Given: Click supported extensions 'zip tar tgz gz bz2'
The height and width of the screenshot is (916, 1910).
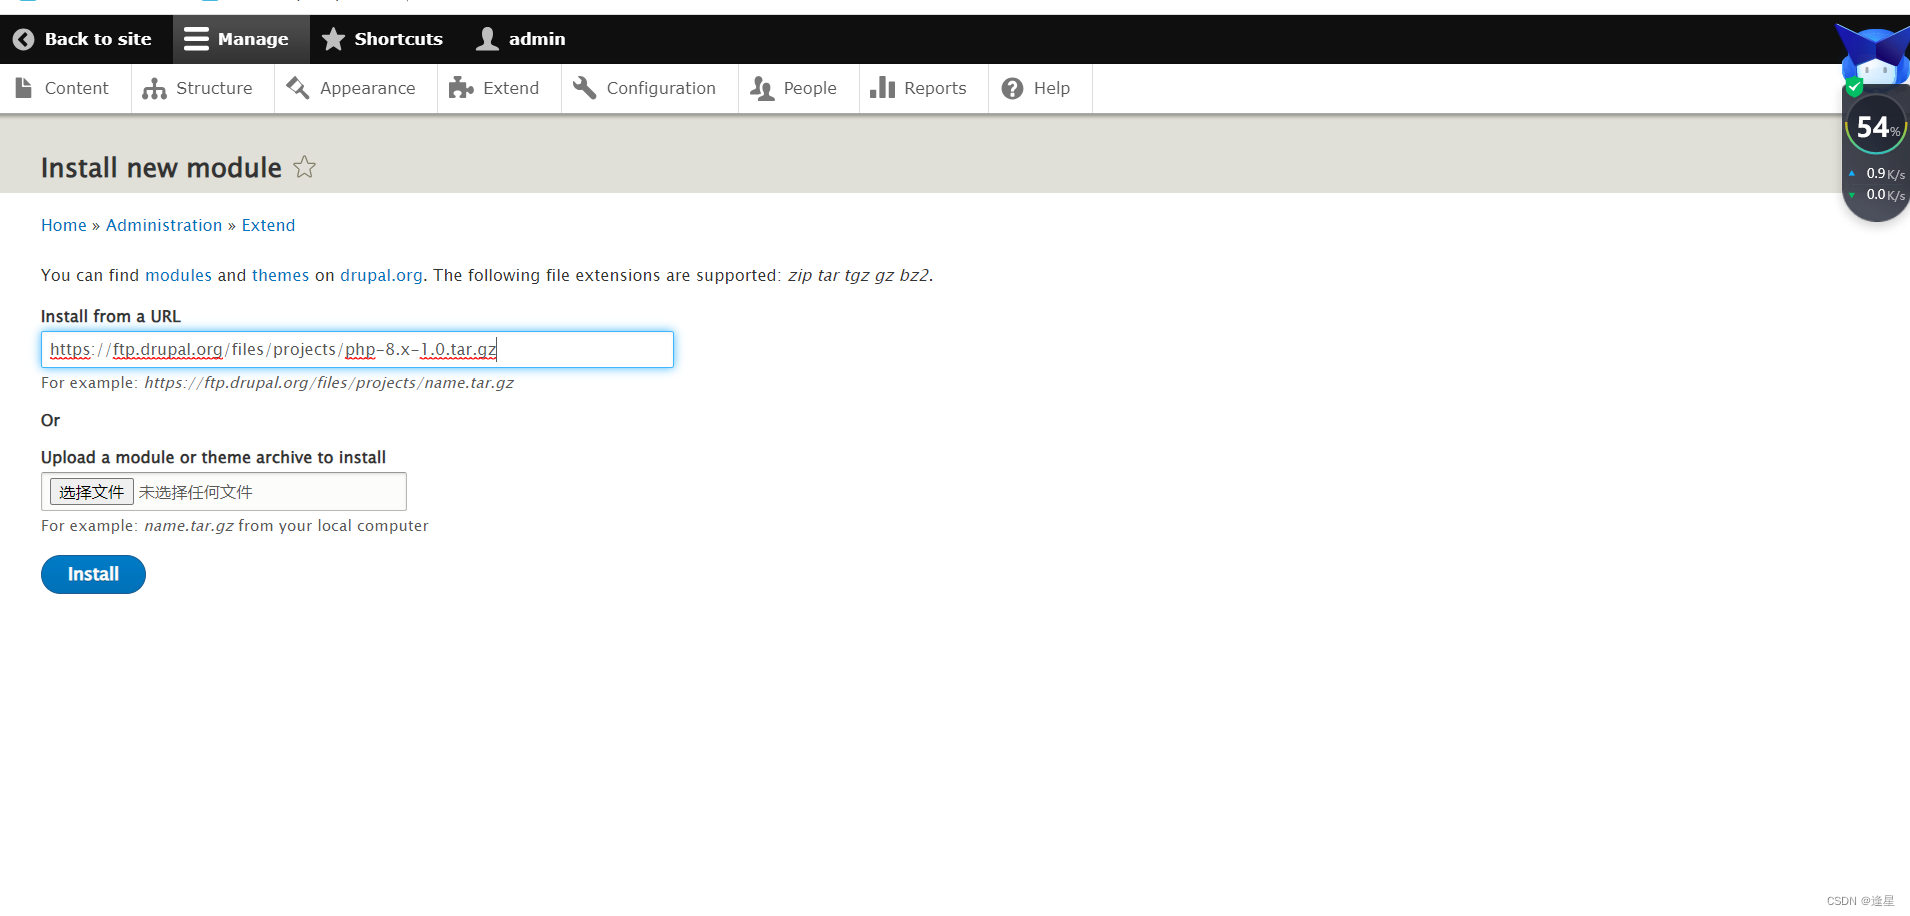Looking at the screenshot, I should click(858, 275).
